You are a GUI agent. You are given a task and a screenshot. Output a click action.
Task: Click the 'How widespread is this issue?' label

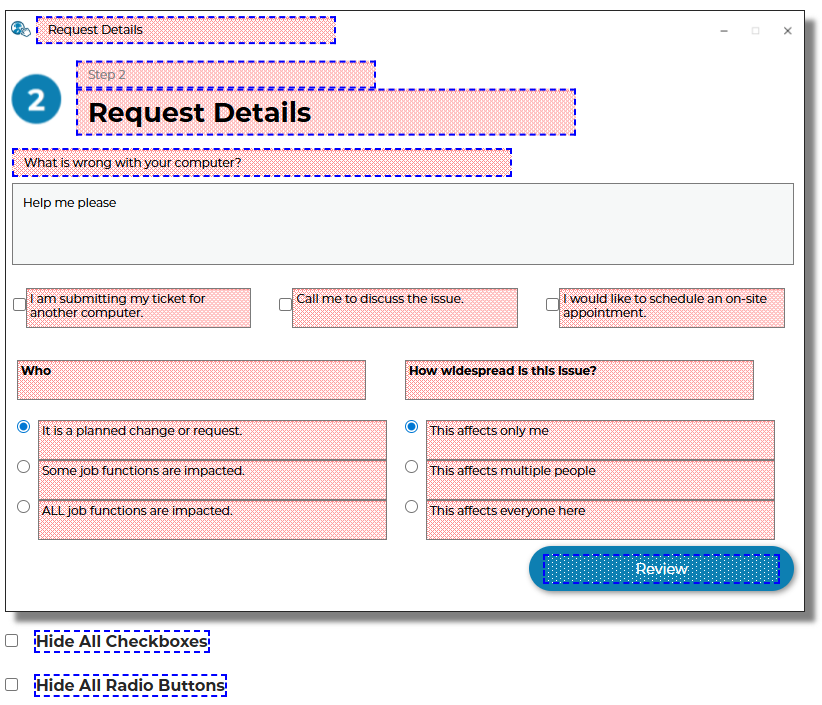click(x=503, y=371)
